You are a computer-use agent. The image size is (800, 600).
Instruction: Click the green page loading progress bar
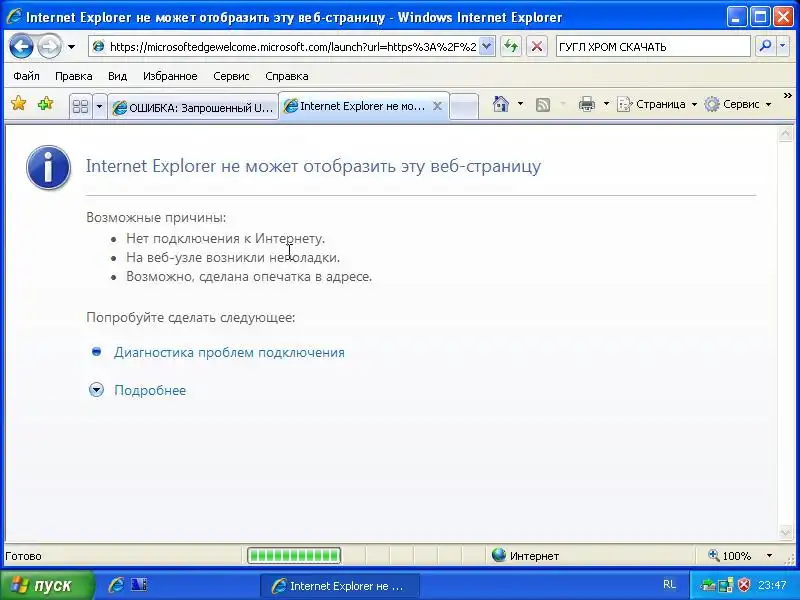pyautogui.click(x=294, y=555)
